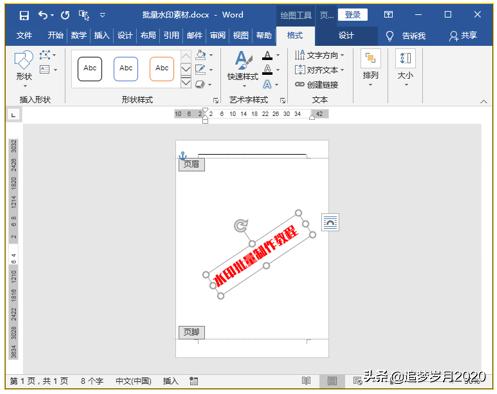Open the 对齐文本 align text menu
497x394 pixels.
click(x=319, y=70)
